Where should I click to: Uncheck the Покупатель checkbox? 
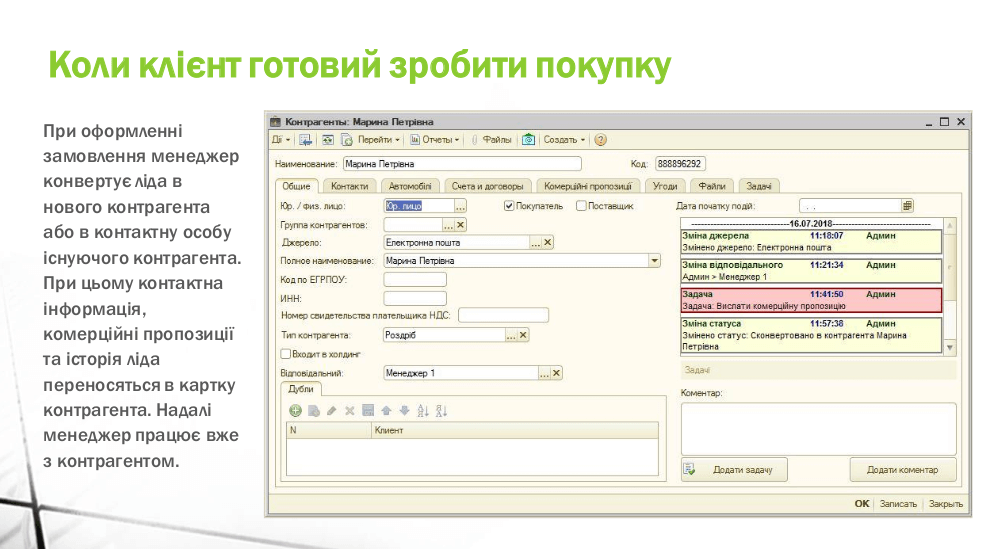[509, 206]
